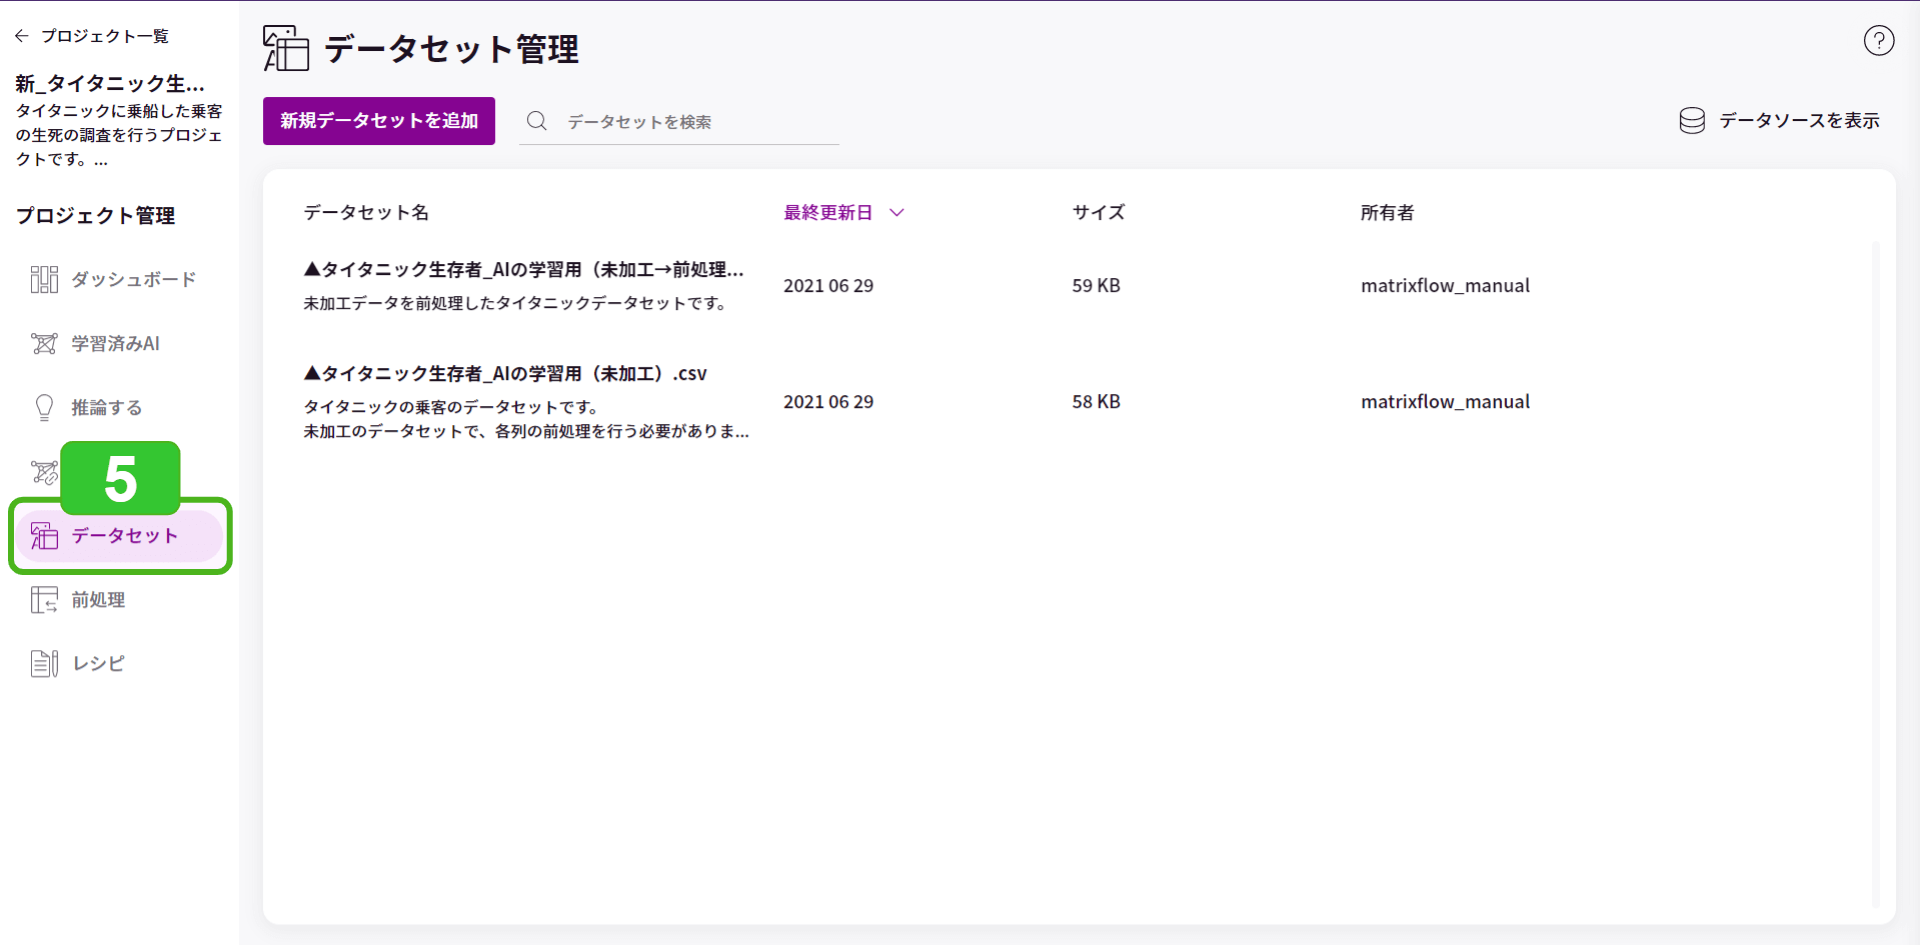Sort by the 最終更新日 column header

(828, 212)
